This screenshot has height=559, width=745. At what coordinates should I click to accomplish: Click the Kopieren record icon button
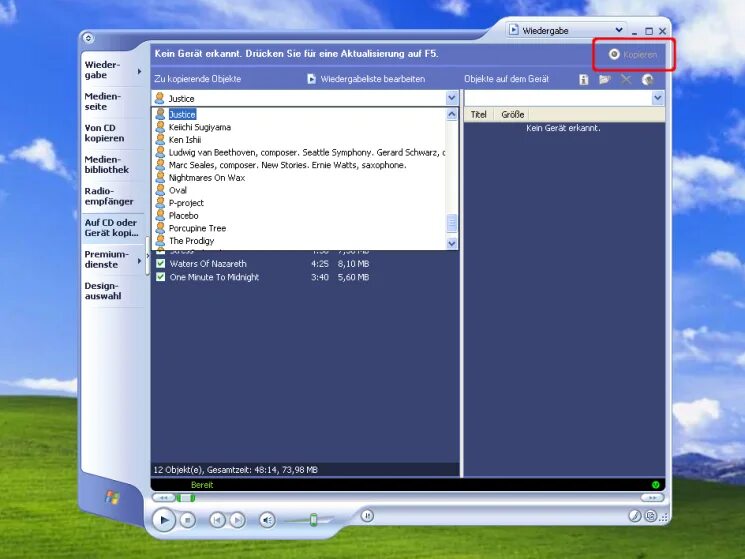[x=633, y=55]
